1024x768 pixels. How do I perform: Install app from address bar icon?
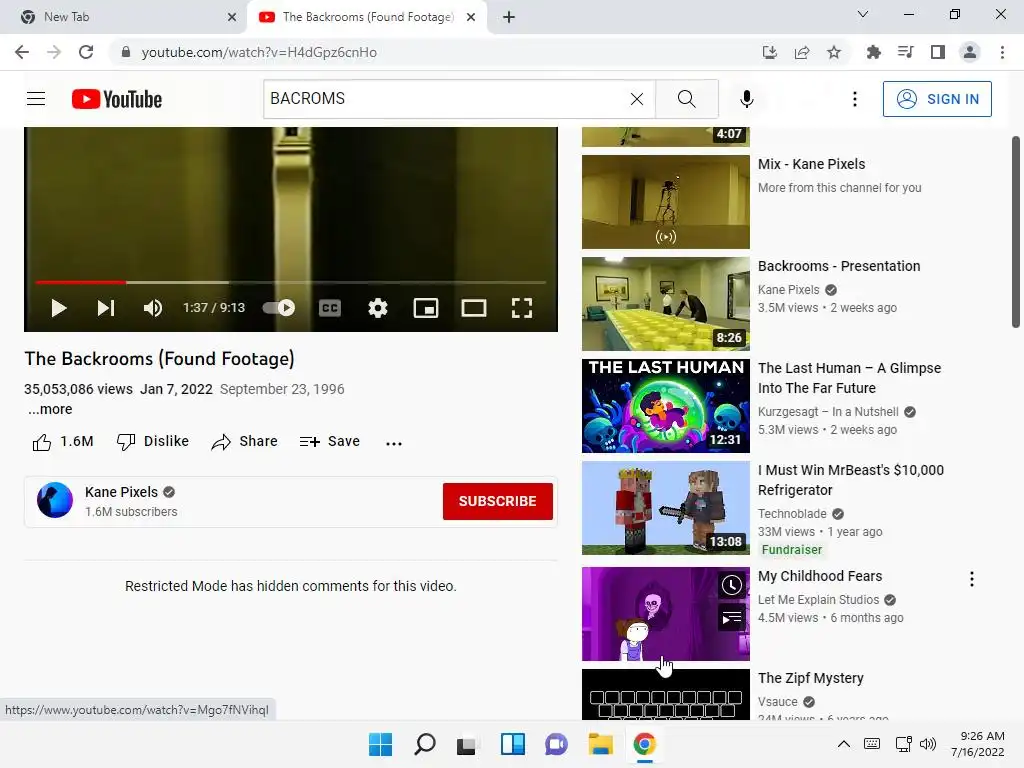point(770,52)
